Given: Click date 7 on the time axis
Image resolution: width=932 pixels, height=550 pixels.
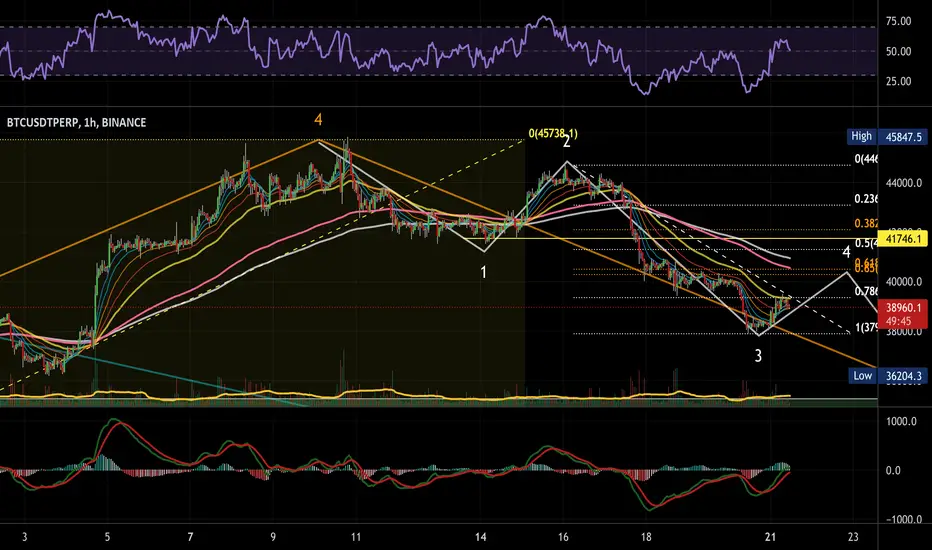Looking at the screenshot, I should 190,538.
